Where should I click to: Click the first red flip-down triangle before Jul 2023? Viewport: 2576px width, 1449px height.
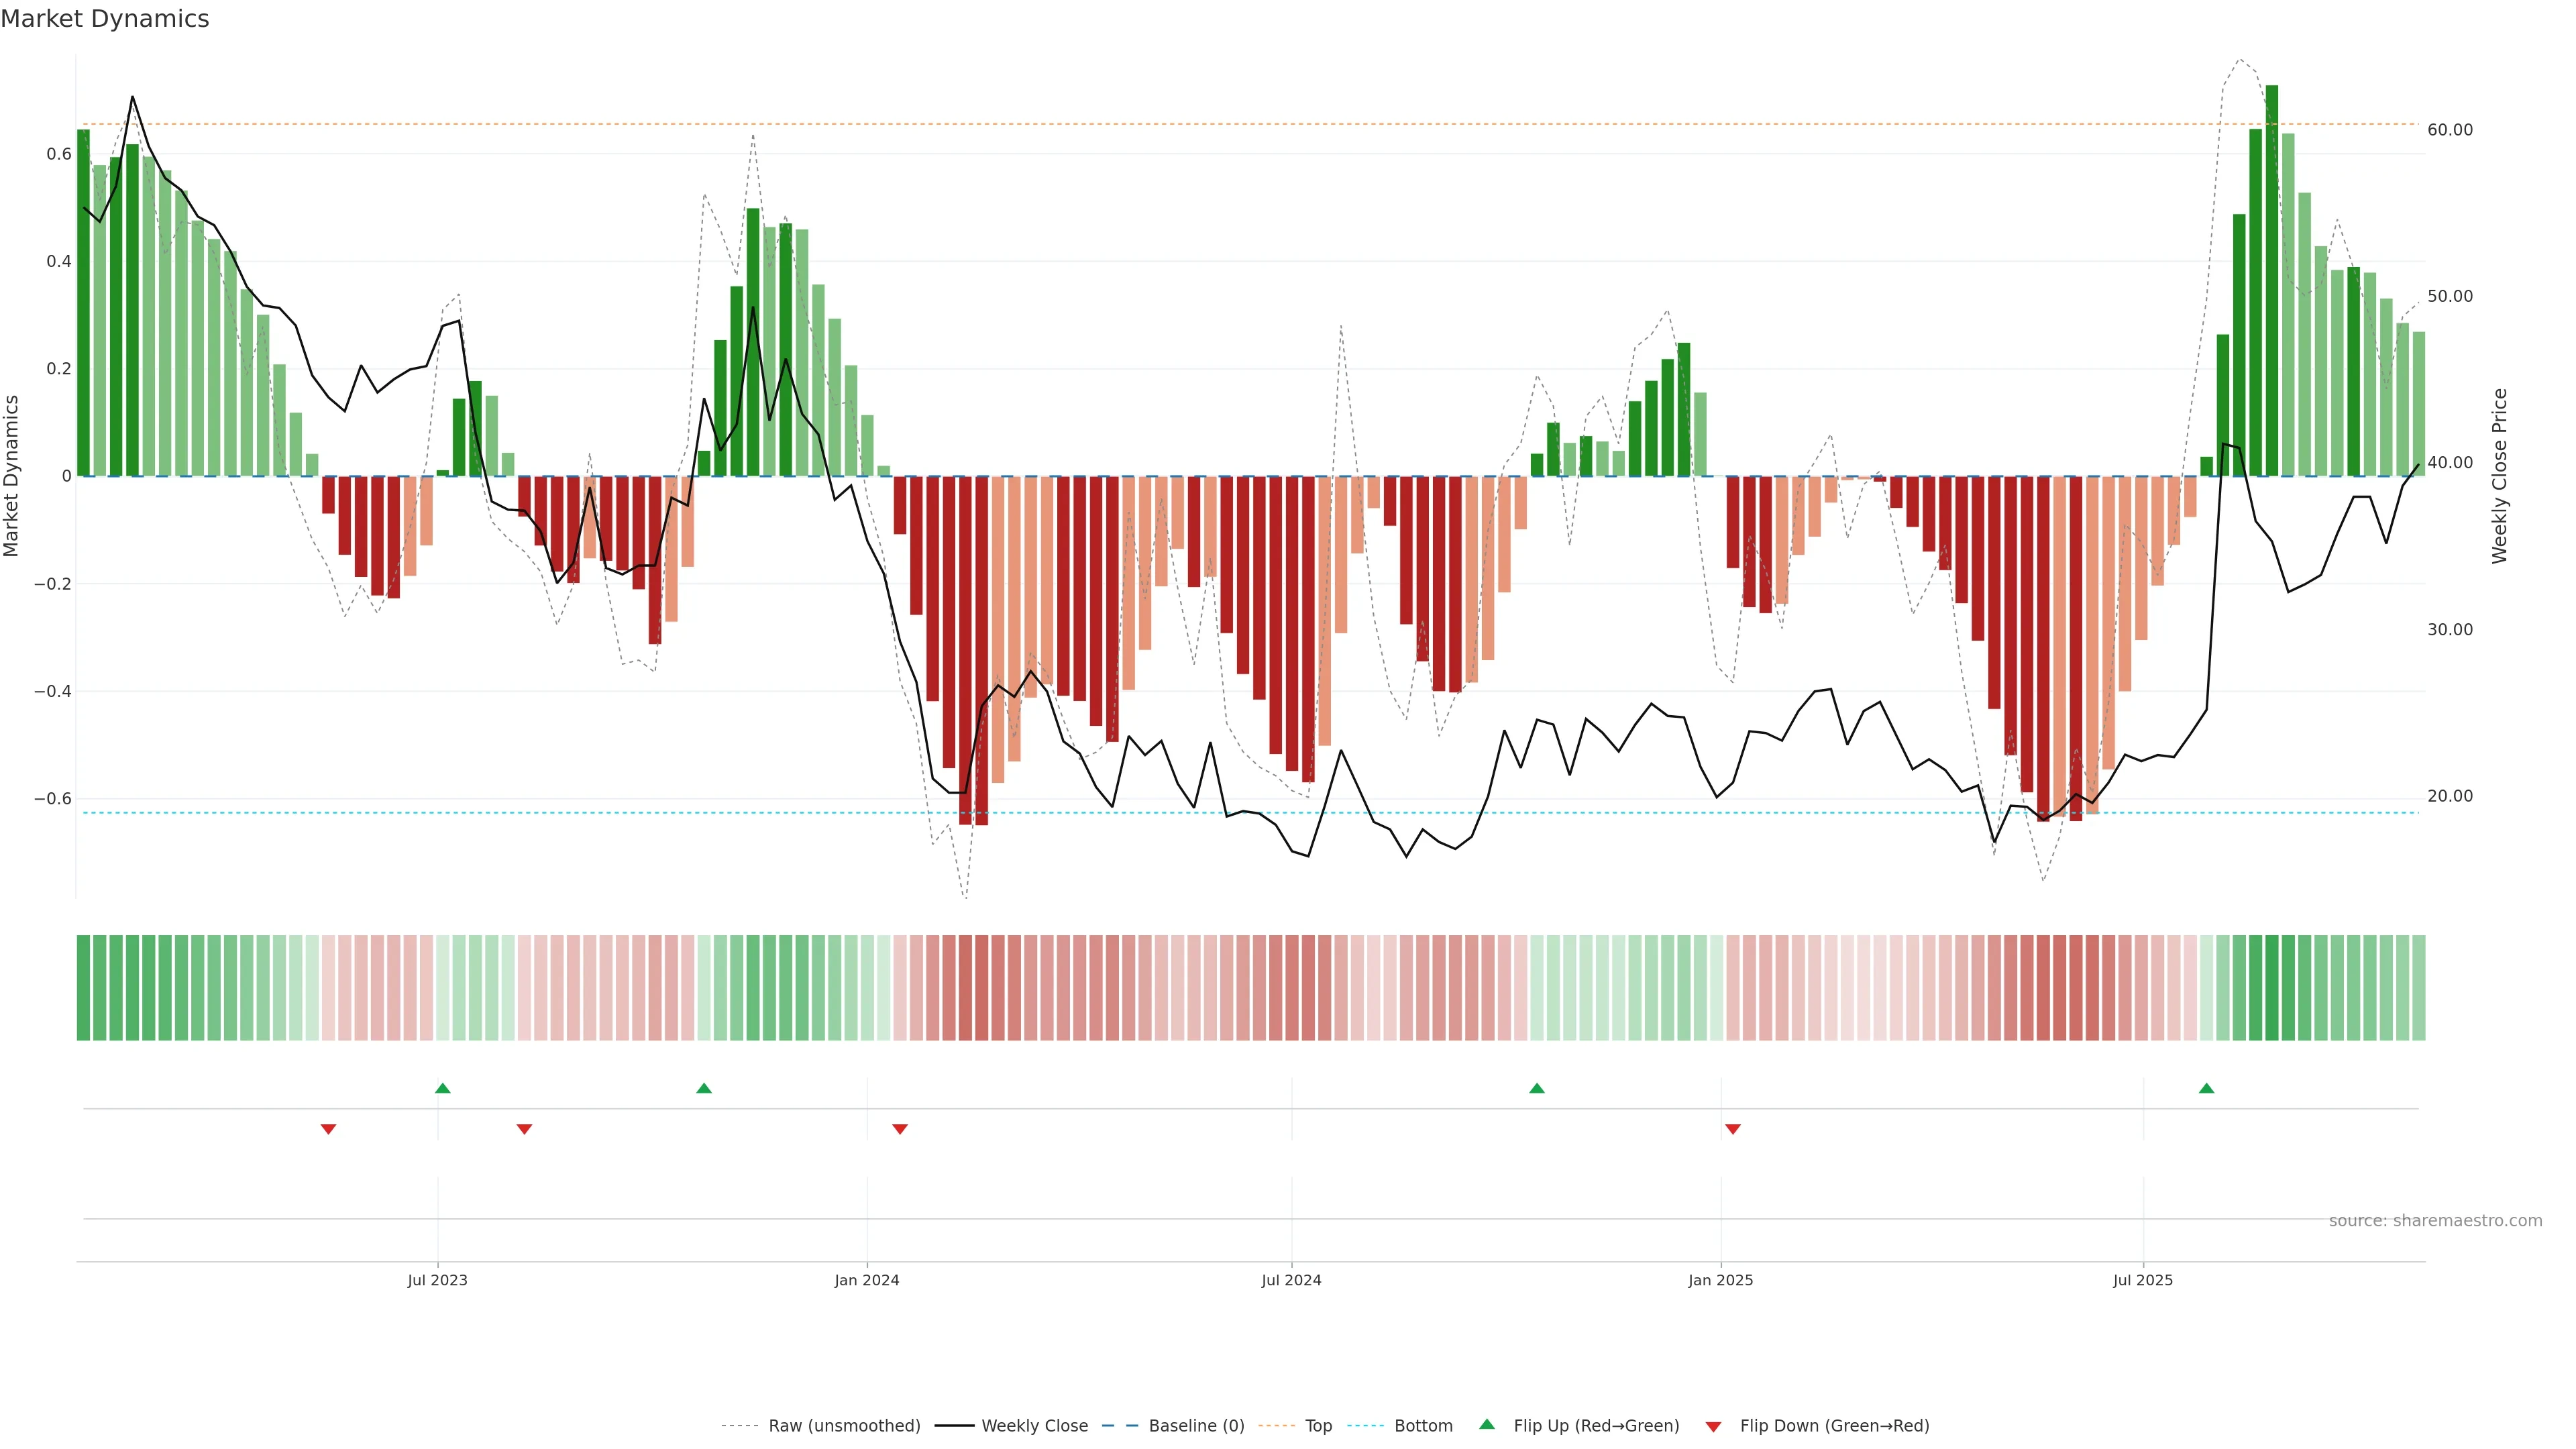[328, 1129]
